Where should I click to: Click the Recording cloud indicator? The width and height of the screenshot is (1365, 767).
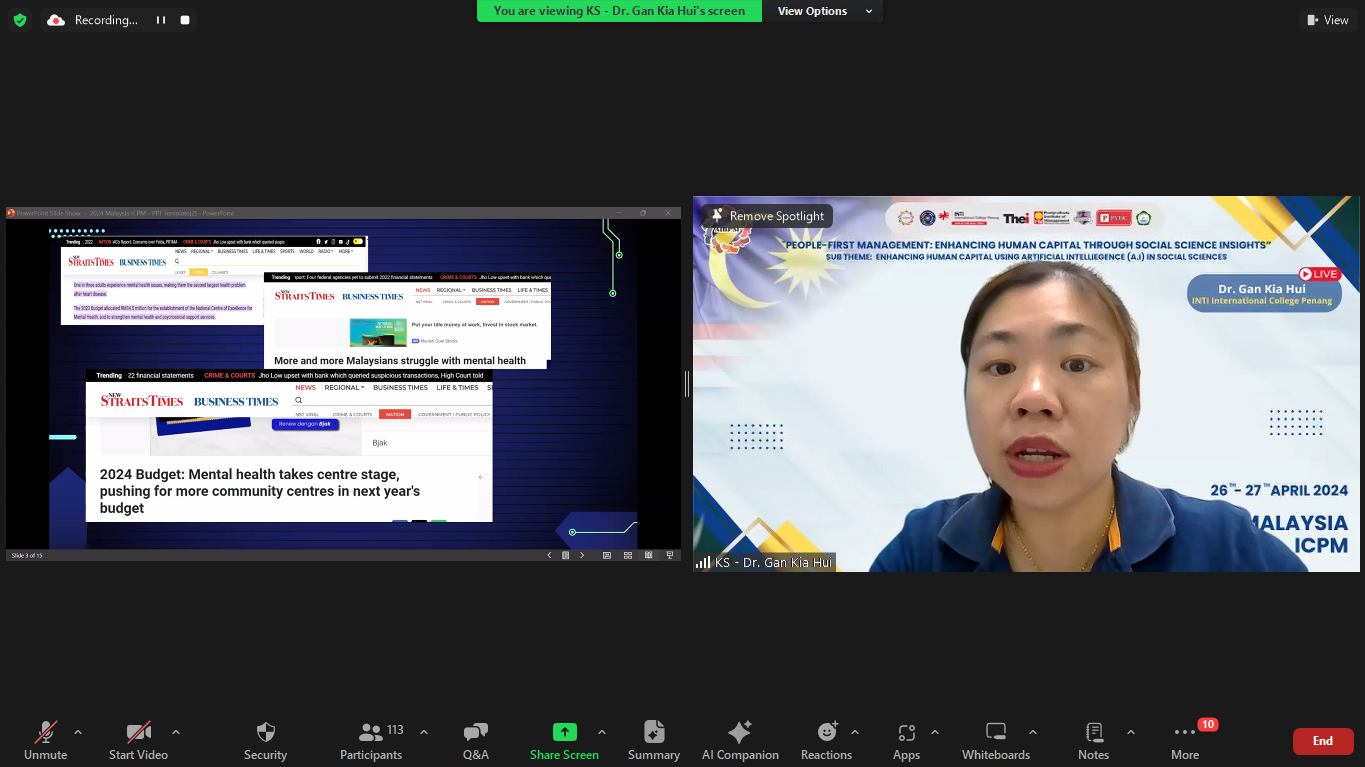tap(92, 20)
